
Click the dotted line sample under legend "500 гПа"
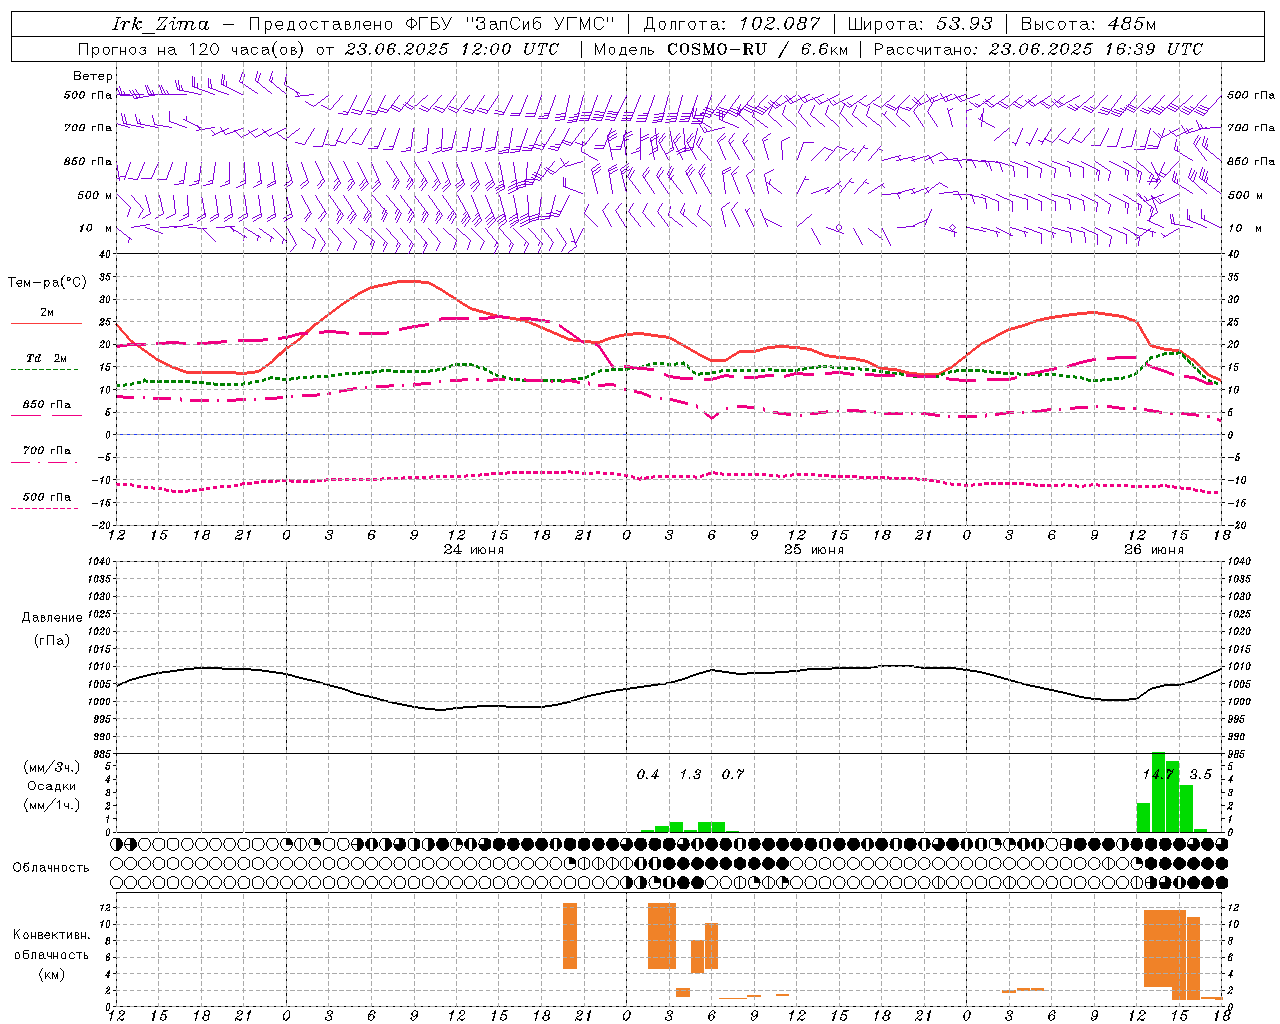(x=45, y=508)
